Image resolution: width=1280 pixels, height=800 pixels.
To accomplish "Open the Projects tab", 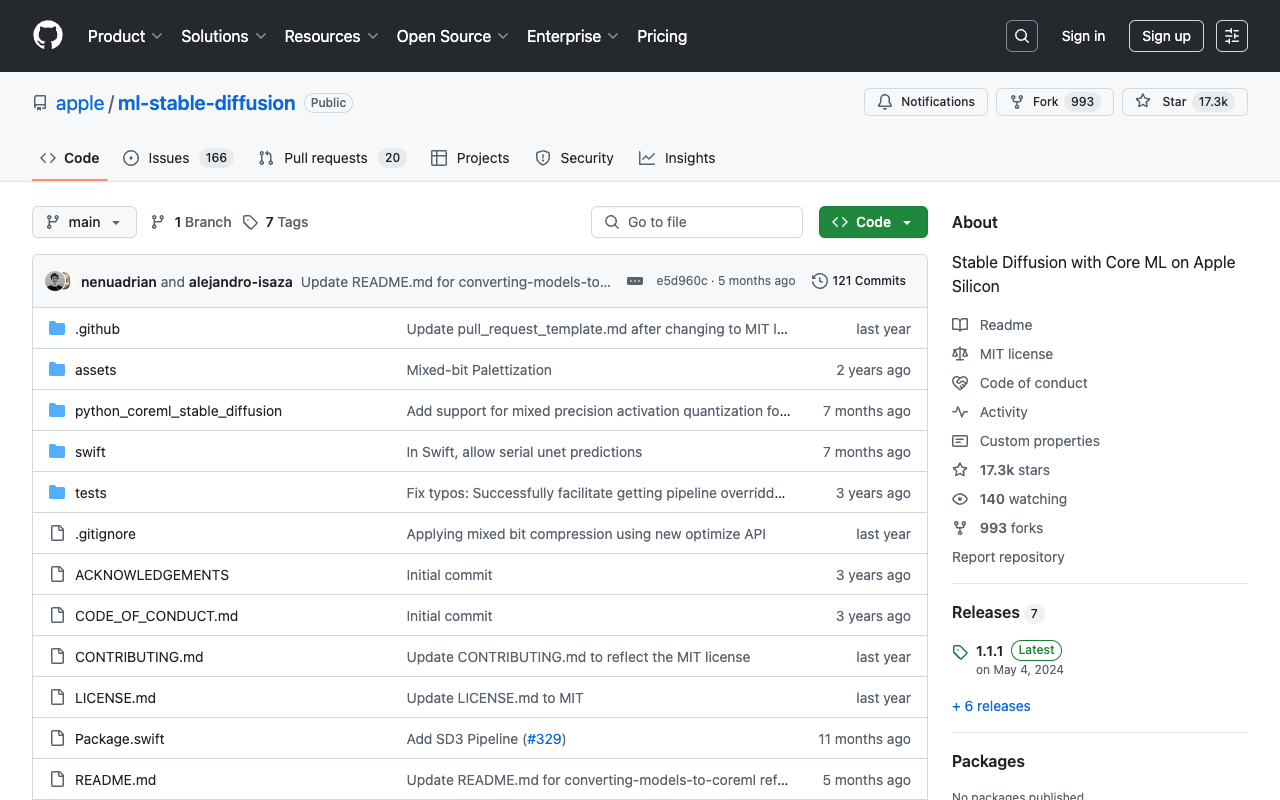I will tap(470, 158).
